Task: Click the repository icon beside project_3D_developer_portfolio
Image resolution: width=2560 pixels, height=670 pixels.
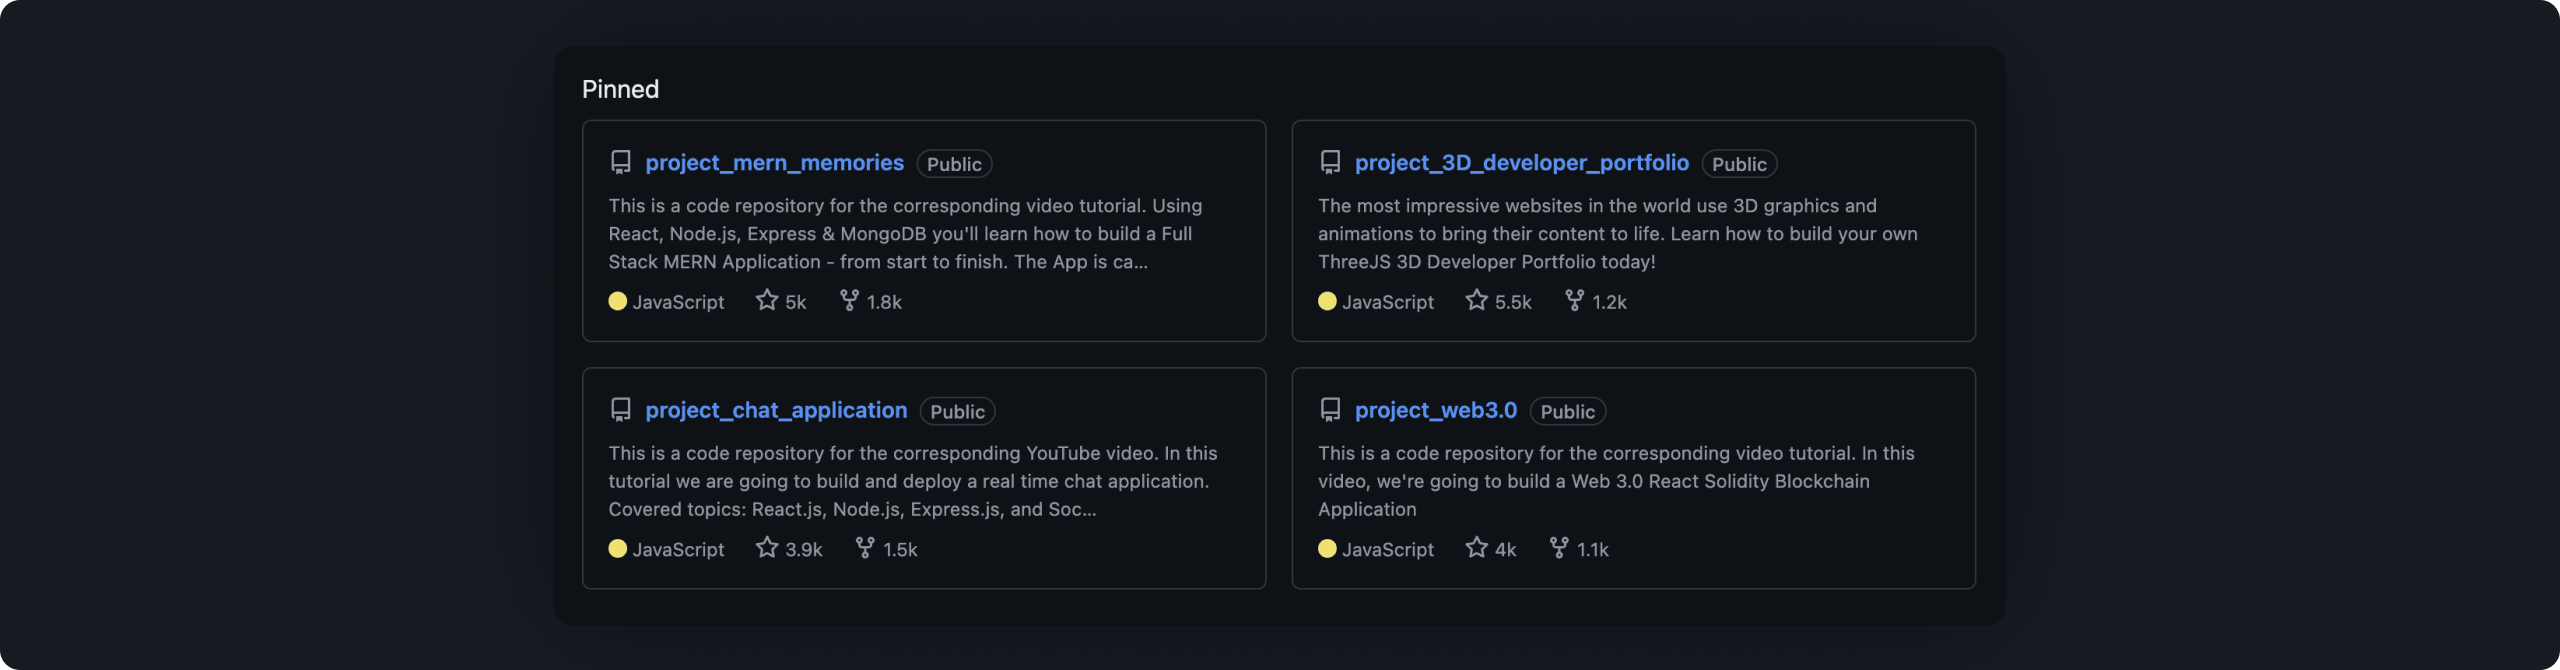Action: click(1330, 162)
